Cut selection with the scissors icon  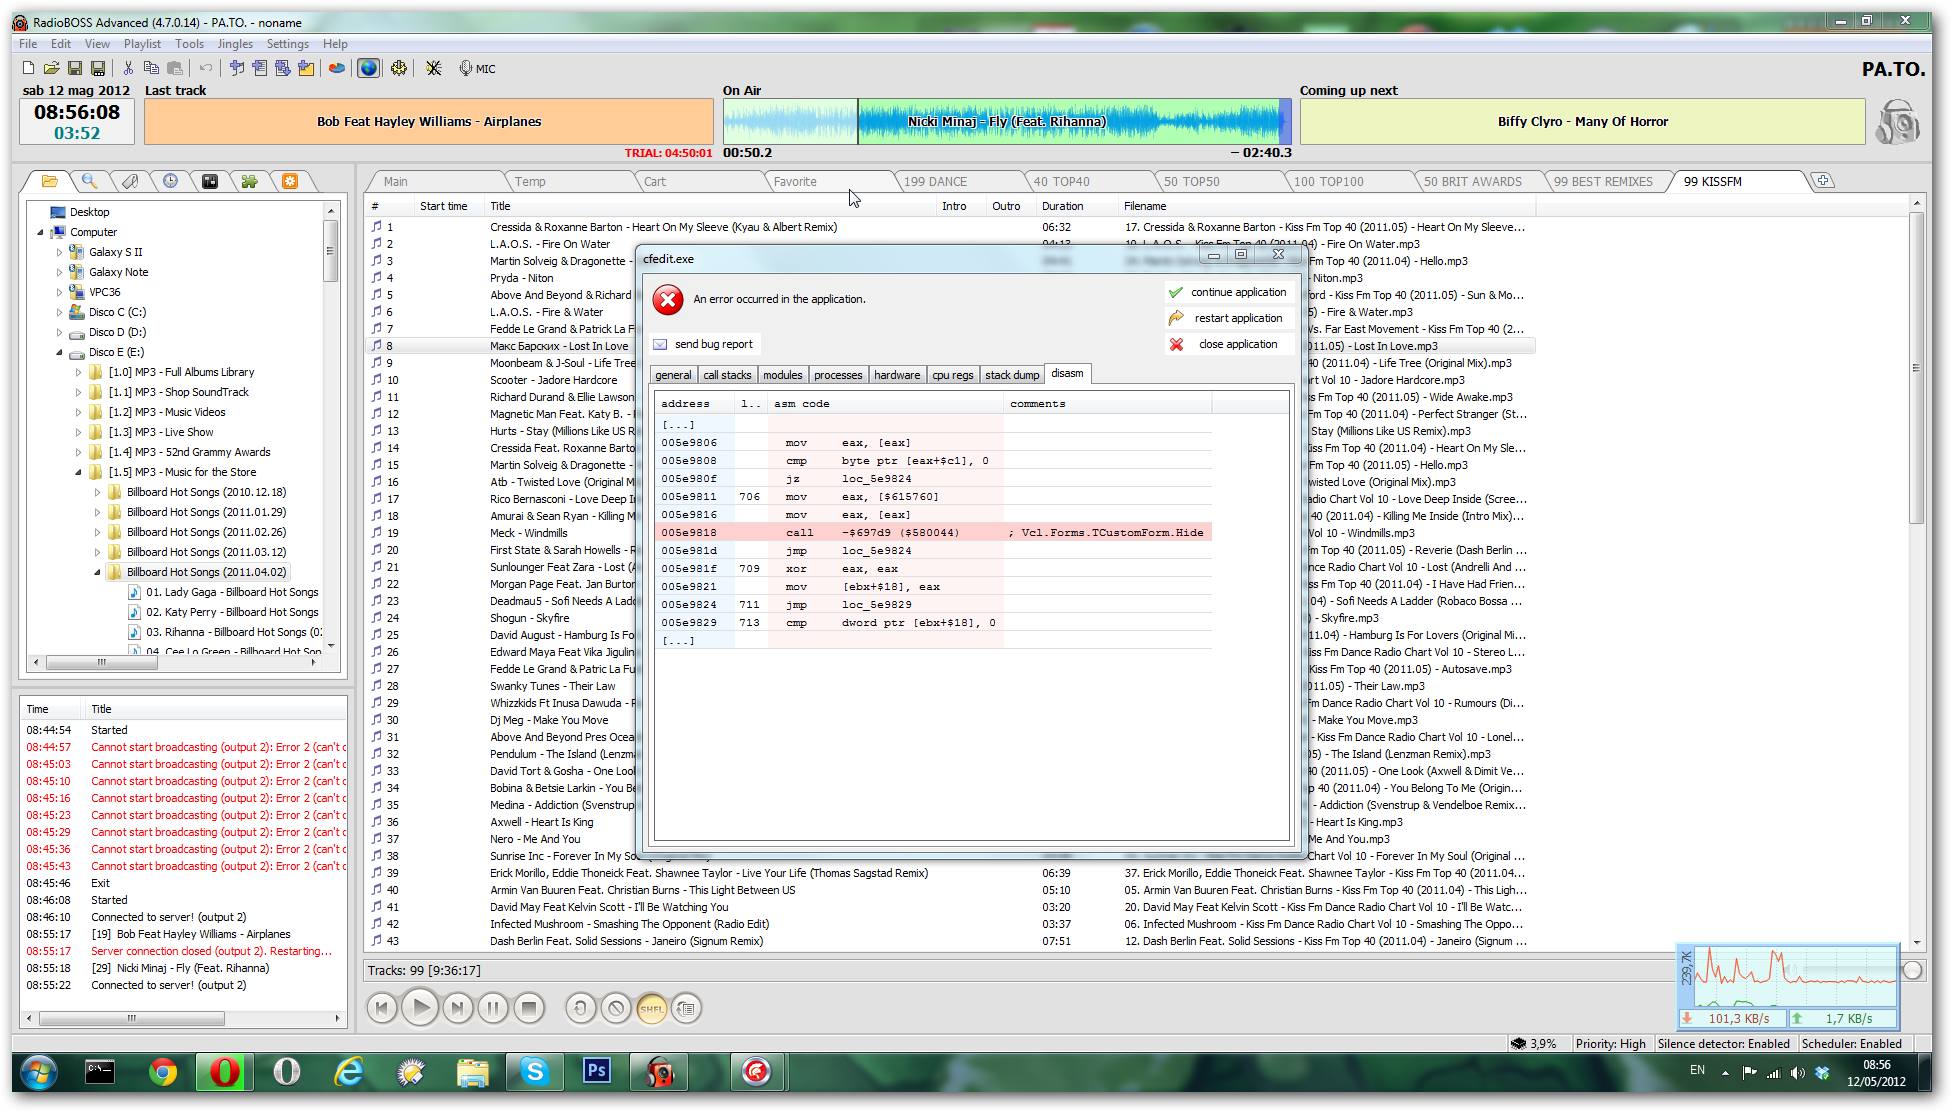coord(128,68)
